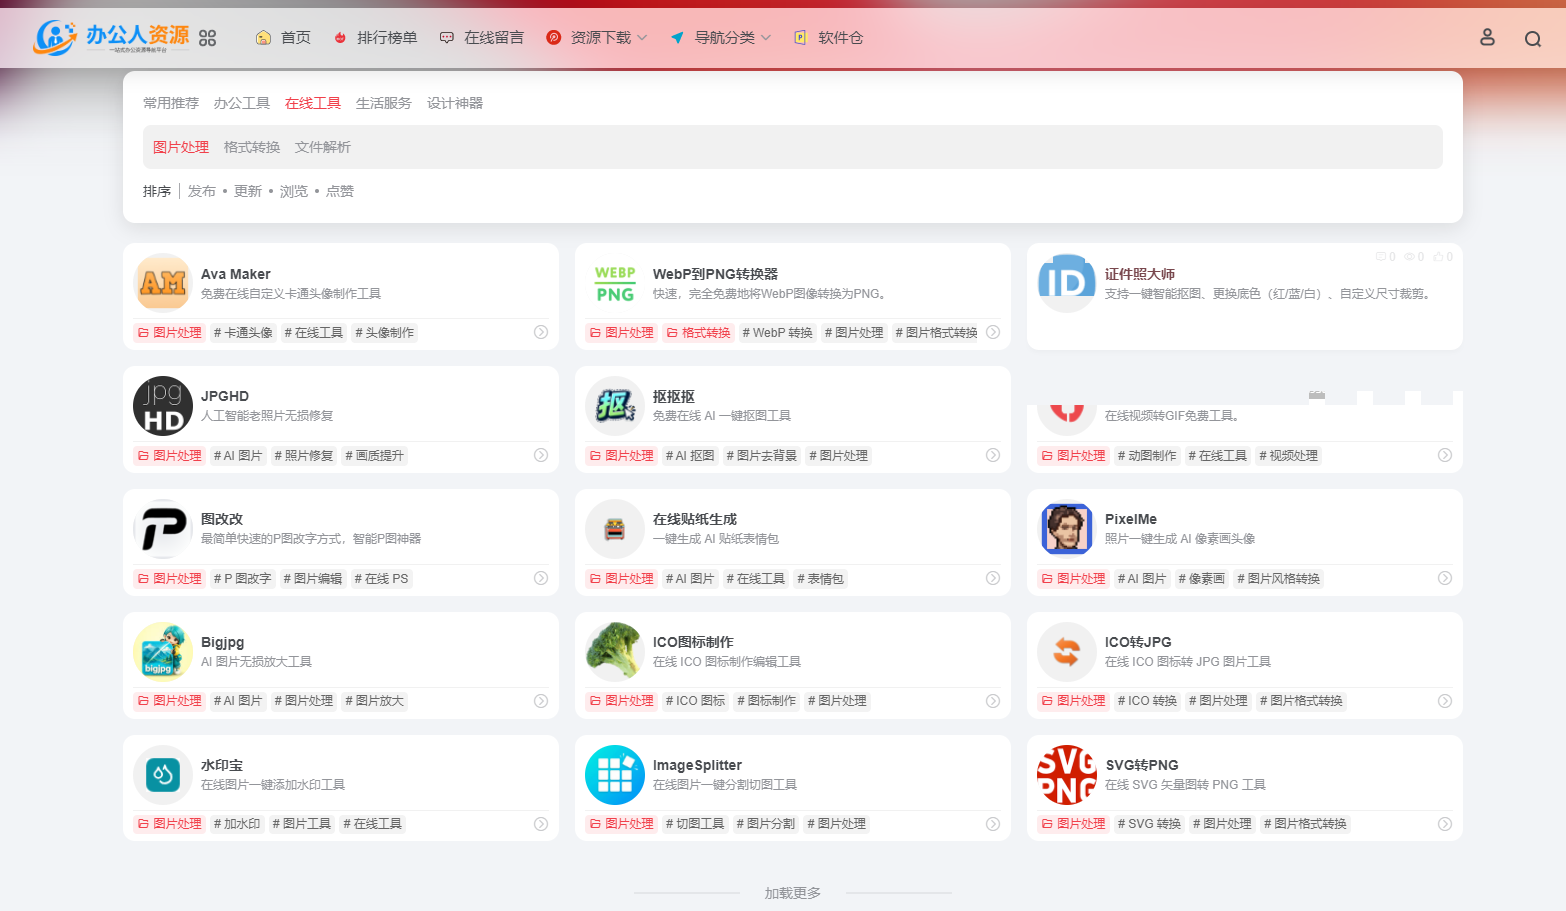Open the Bigjpg app icon
The height and width of the screenshot is (911, 1566).
coord(163,652)
